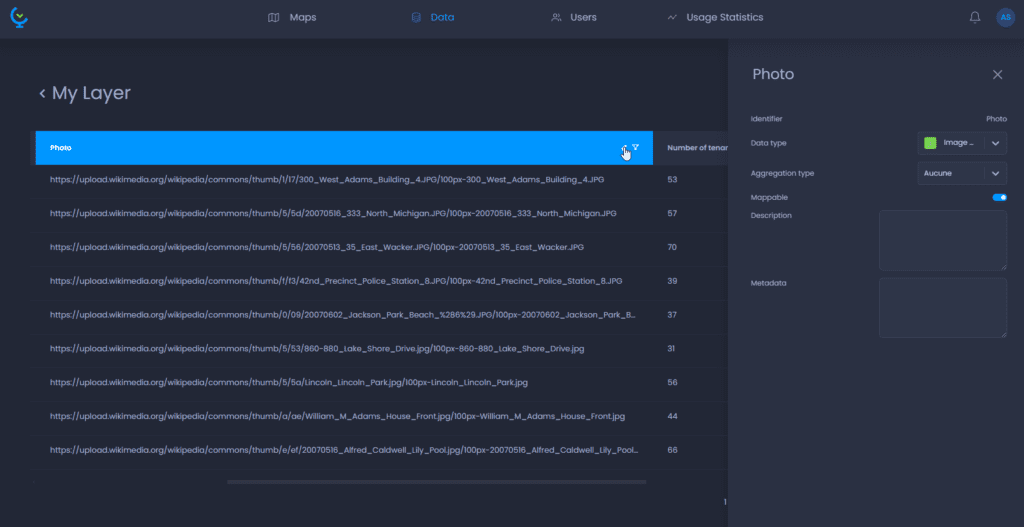Open the Maps section
1024x527 pixels.
(x=292, y=18)
